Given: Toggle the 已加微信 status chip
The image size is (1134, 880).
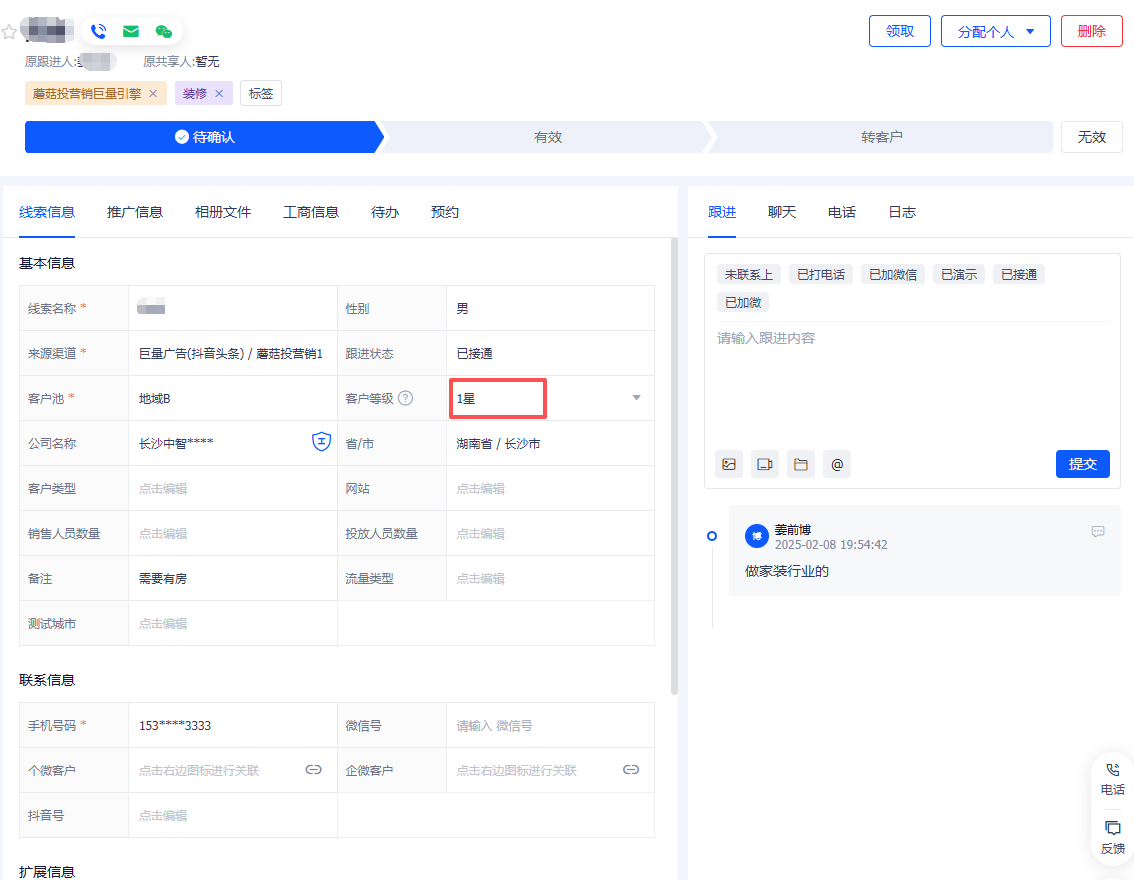Looking at the screenshot, I should pos(892,273).
